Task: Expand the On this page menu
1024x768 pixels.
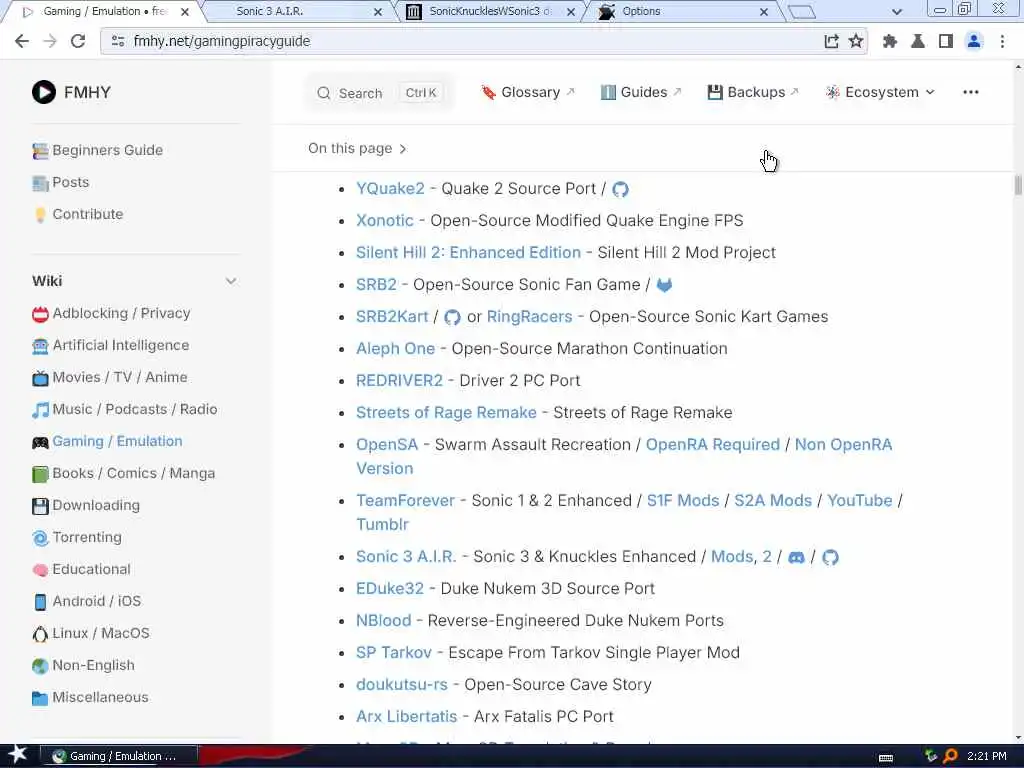Action: click(x=357, y=149)
